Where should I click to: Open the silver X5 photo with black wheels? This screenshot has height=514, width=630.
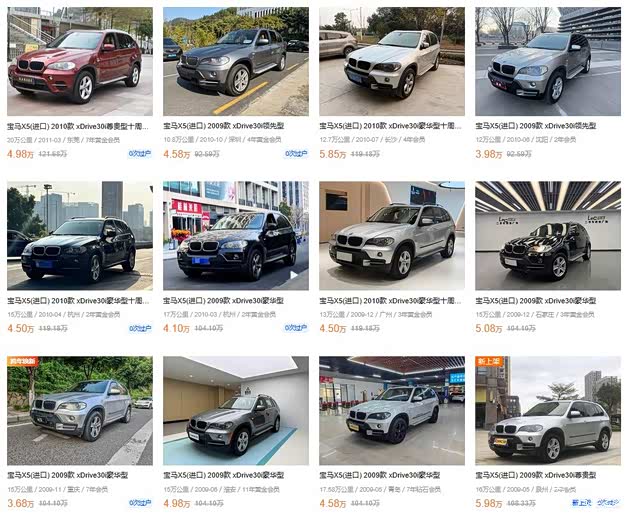coord(392,411)
